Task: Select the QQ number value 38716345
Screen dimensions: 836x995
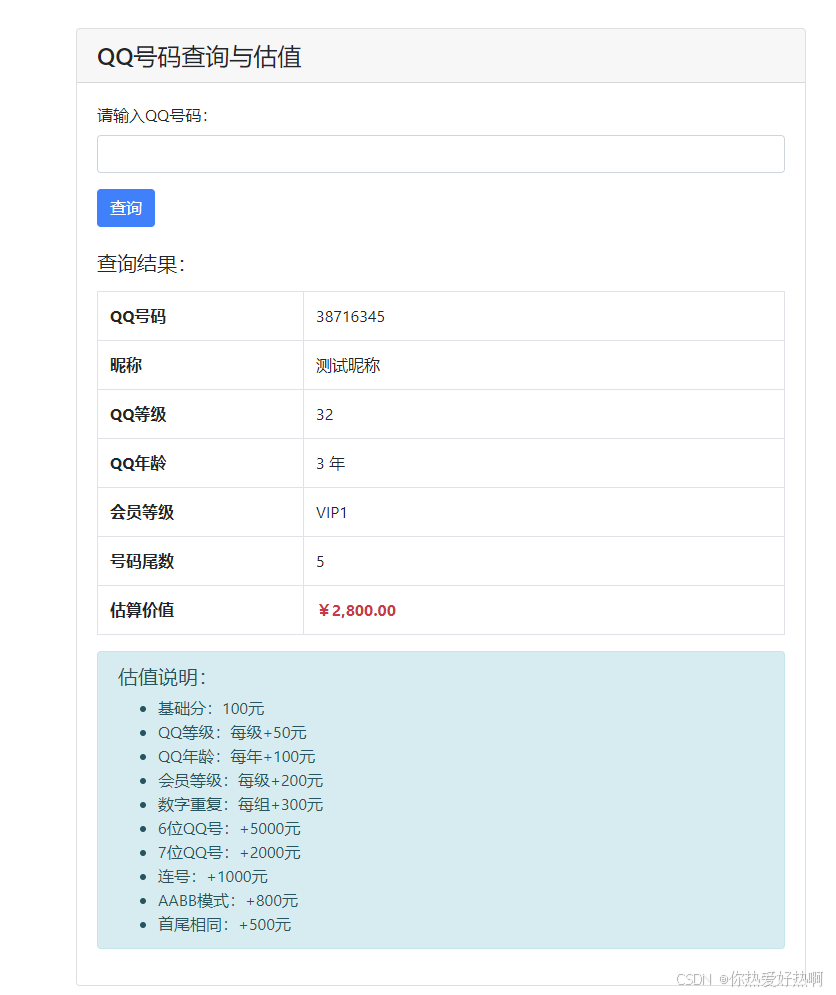Action: point(350,317)
